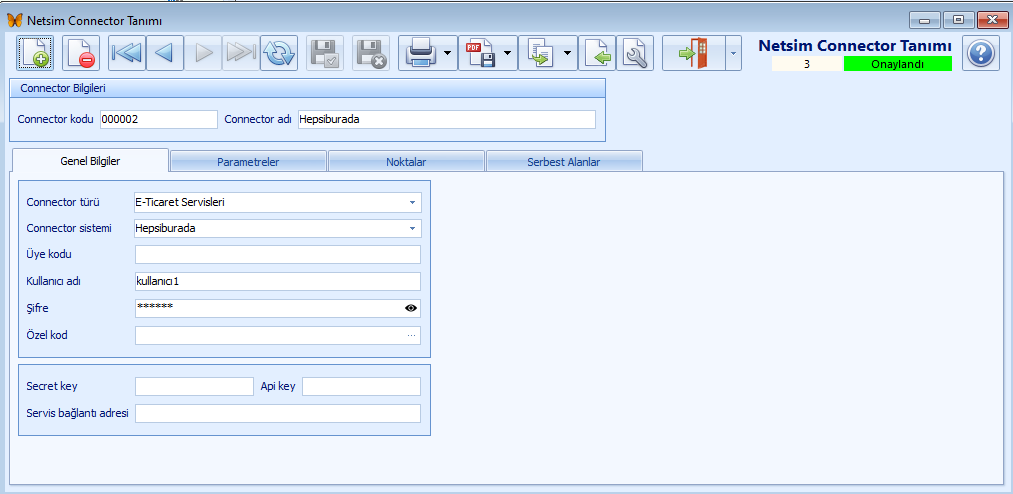The image size is (1013, 494).
Task: Switch to the Genel Bilgiler tab
Action: point(90,161)
